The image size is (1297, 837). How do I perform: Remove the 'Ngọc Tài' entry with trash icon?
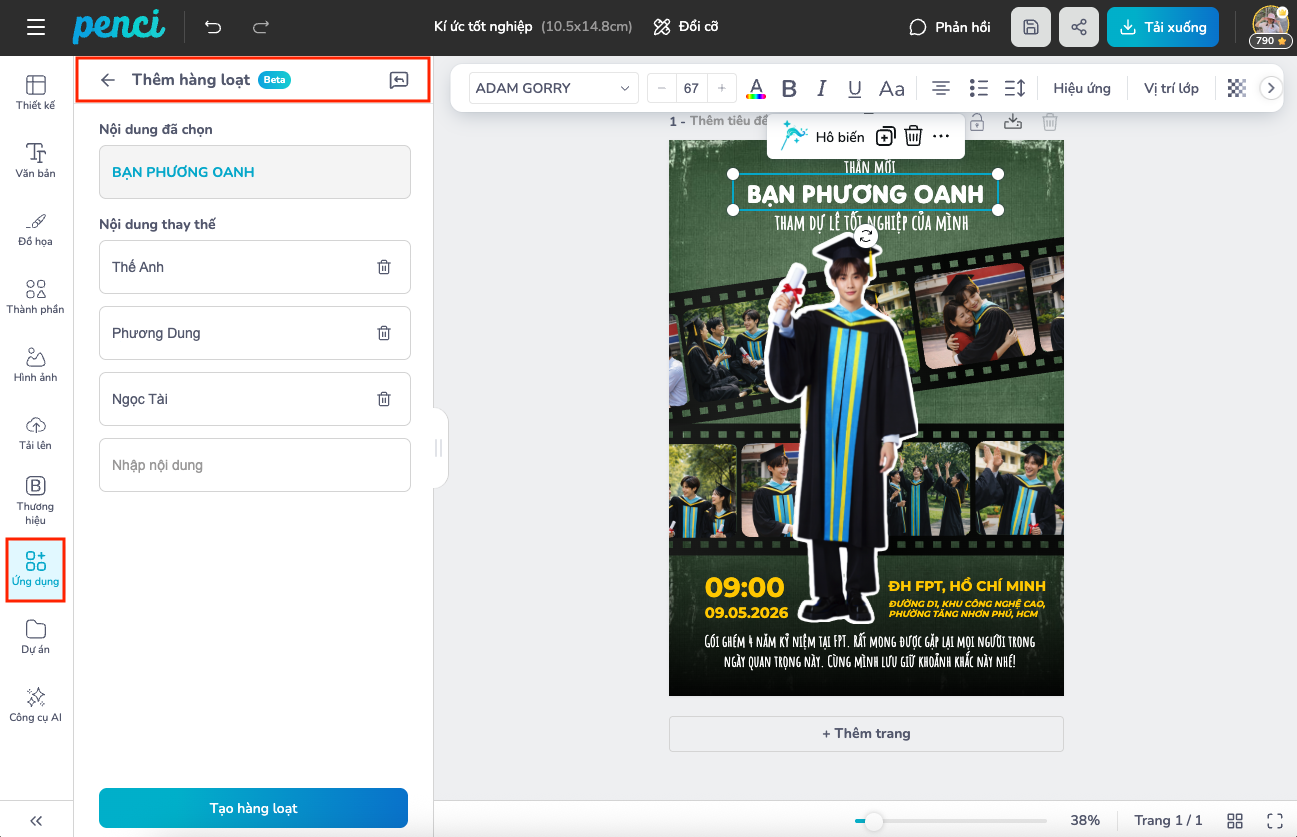point(384,399)
